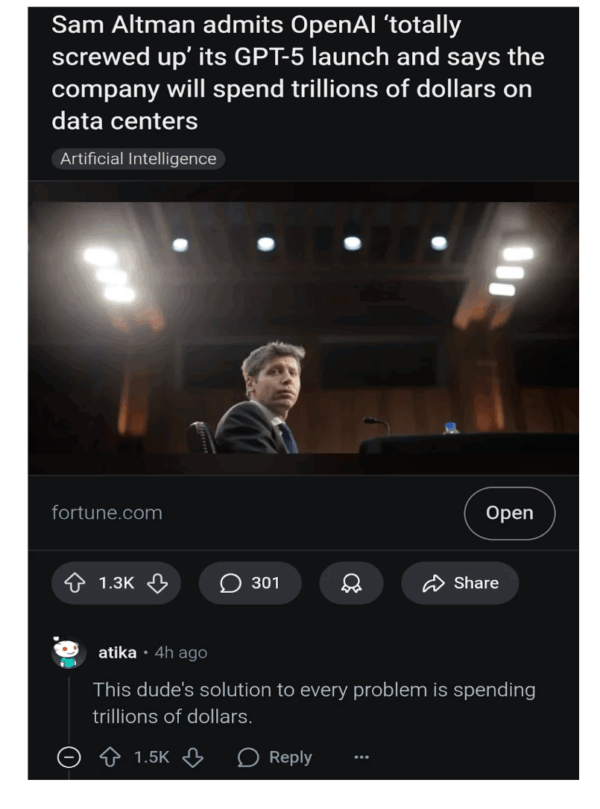This screenshot has height=809, width=600.
Task: Click the 4h ago comment timestamp
Action: (x=181, y=652)
